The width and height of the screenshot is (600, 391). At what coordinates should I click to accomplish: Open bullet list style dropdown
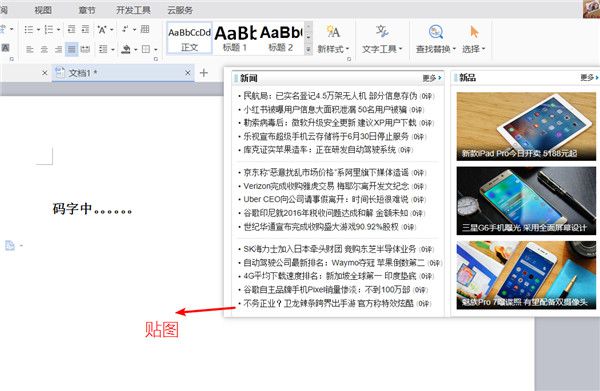point(38,29)
